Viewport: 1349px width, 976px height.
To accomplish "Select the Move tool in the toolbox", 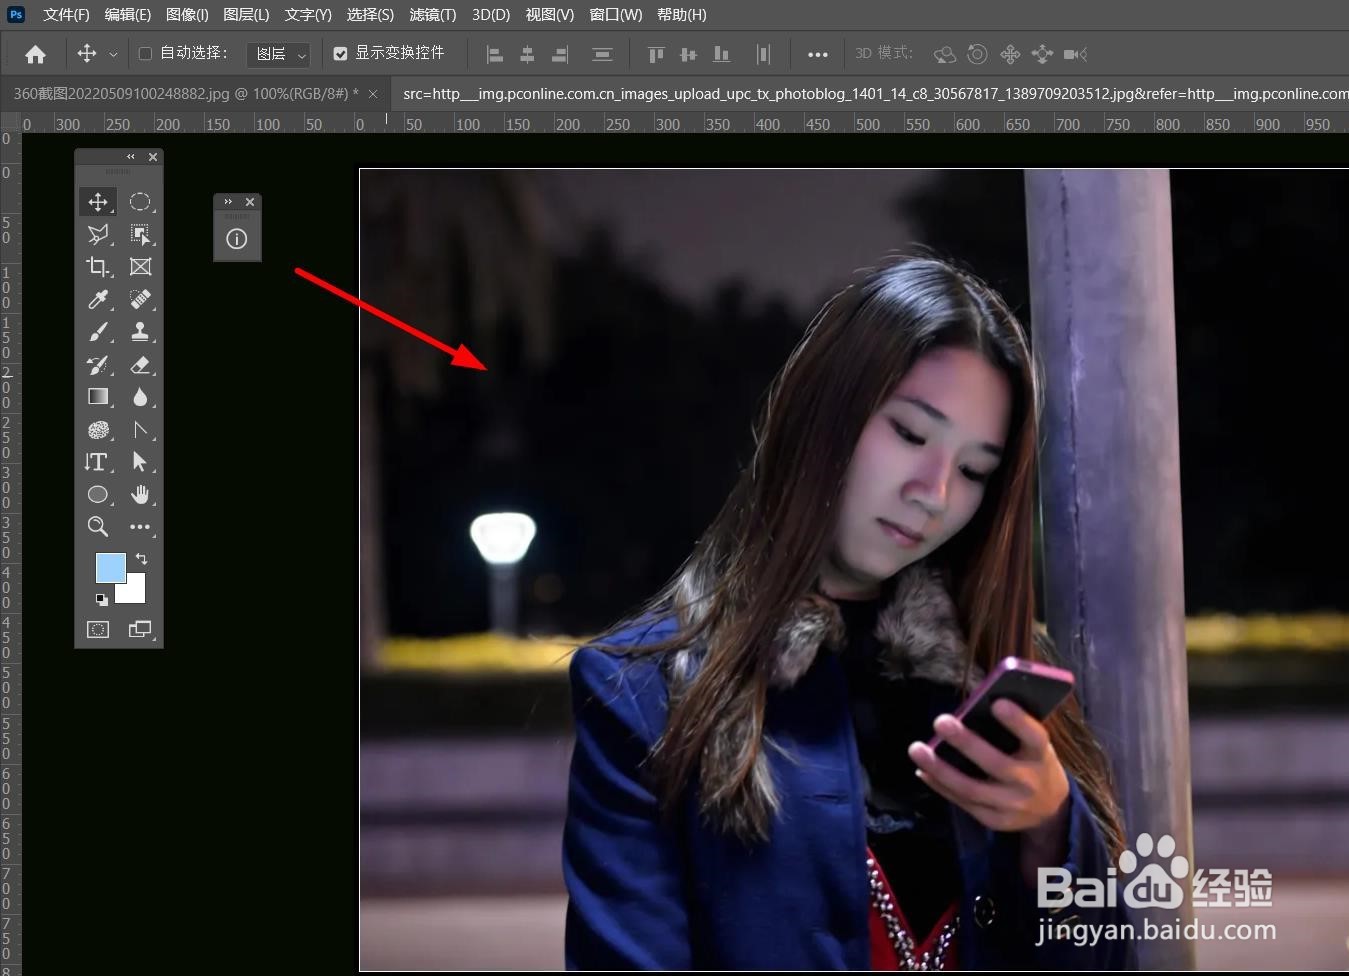I will pos(98,202).
